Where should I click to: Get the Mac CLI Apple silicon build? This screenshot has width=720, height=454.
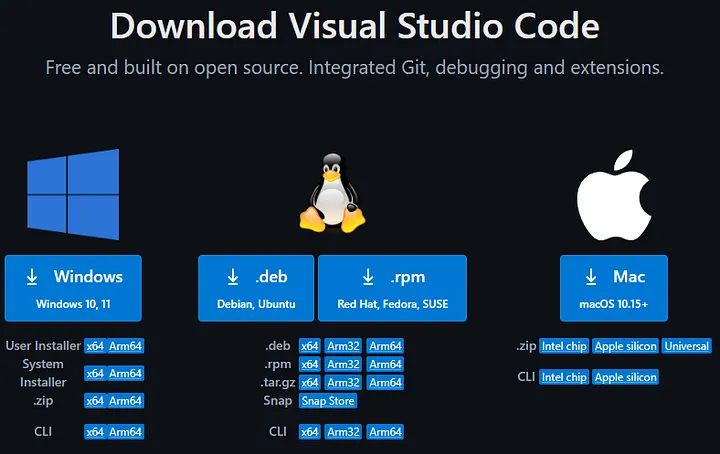pos(625,377)
